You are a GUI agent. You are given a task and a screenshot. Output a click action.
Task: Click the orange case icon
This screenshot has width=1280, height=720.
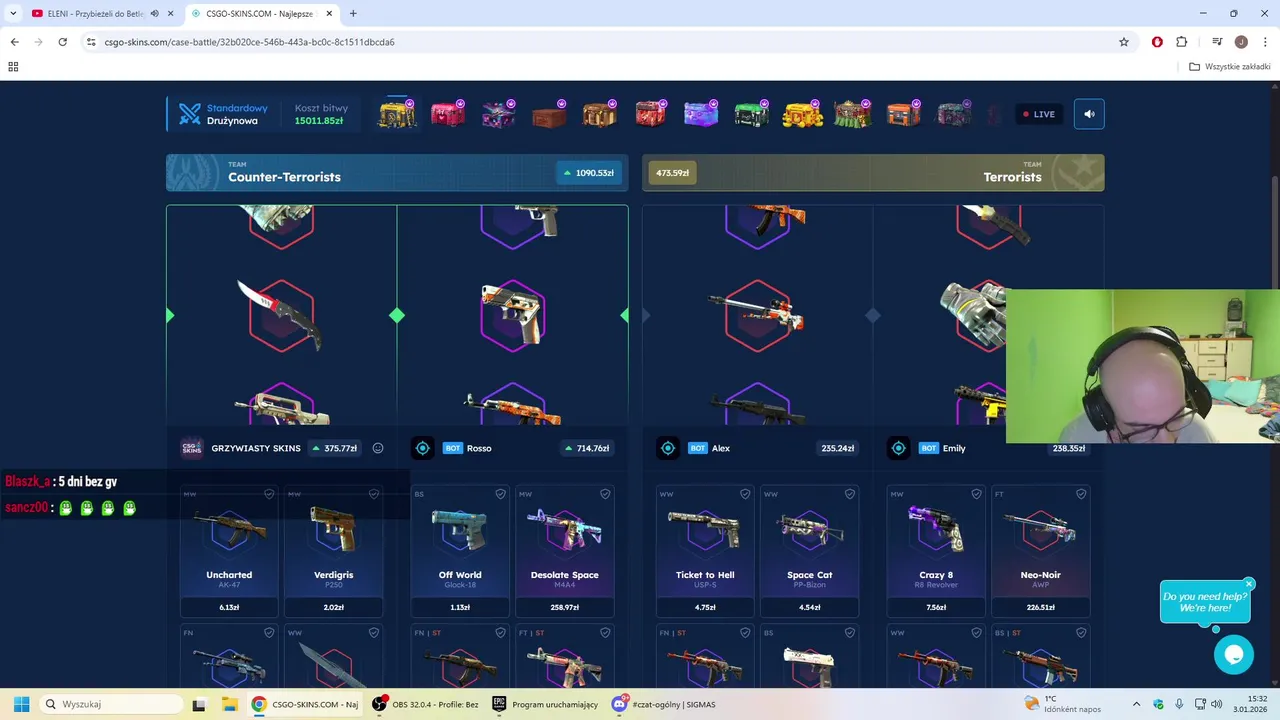click(x=903, y=114)
